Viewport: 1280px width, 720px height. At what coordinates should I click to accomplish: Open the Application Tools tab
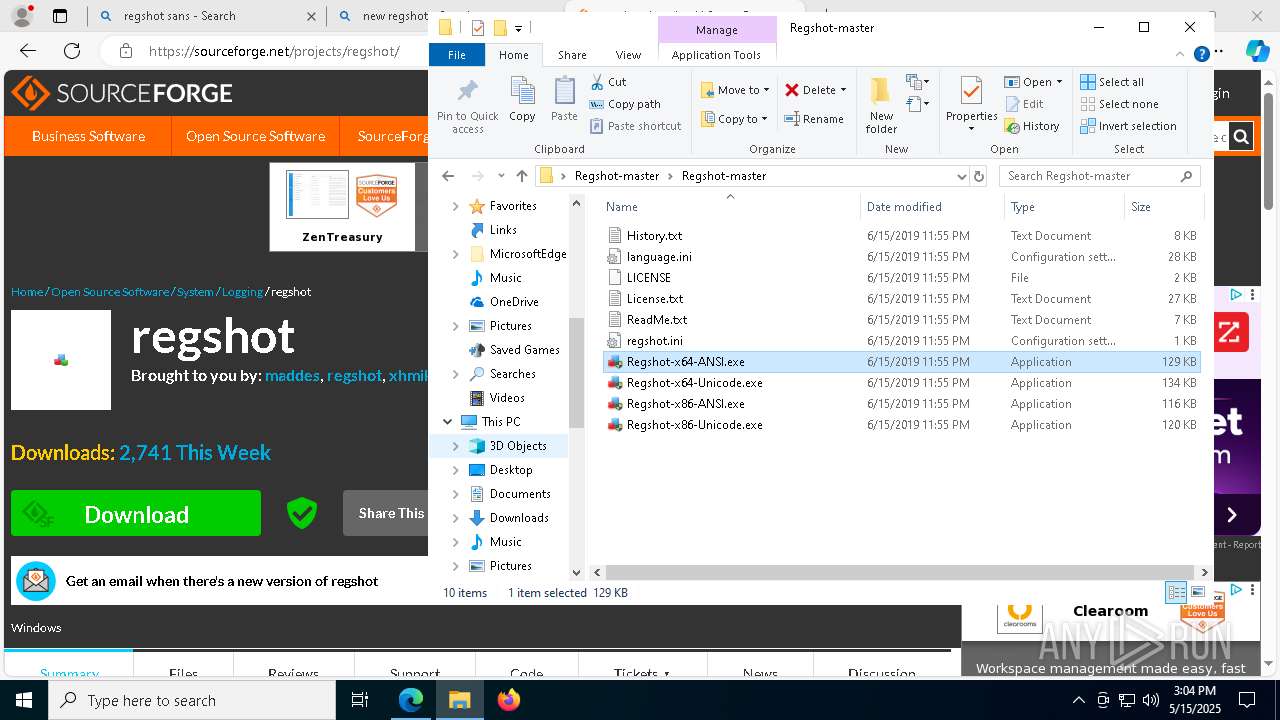pos(716,55)
